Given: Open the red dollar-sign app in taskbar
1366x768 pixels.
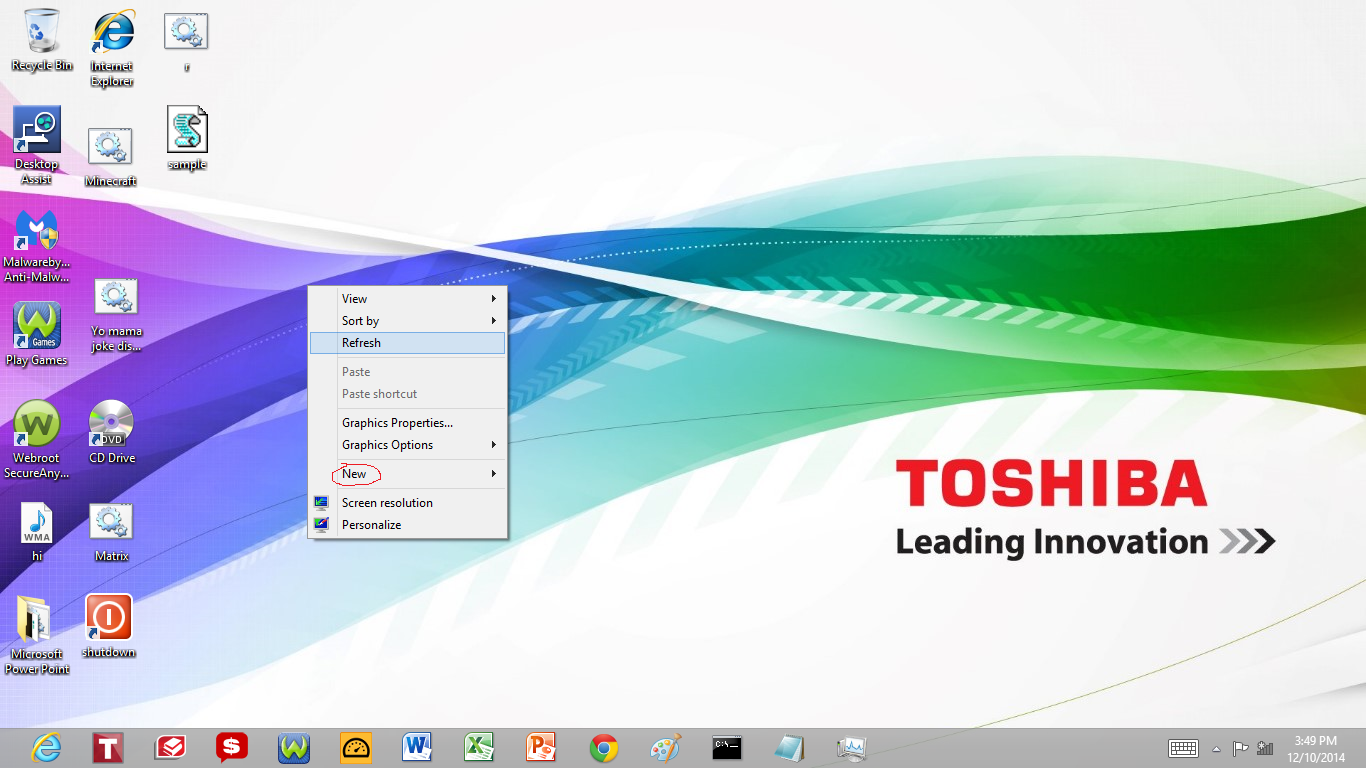Looking at the screenshot, I should [232, 747].
